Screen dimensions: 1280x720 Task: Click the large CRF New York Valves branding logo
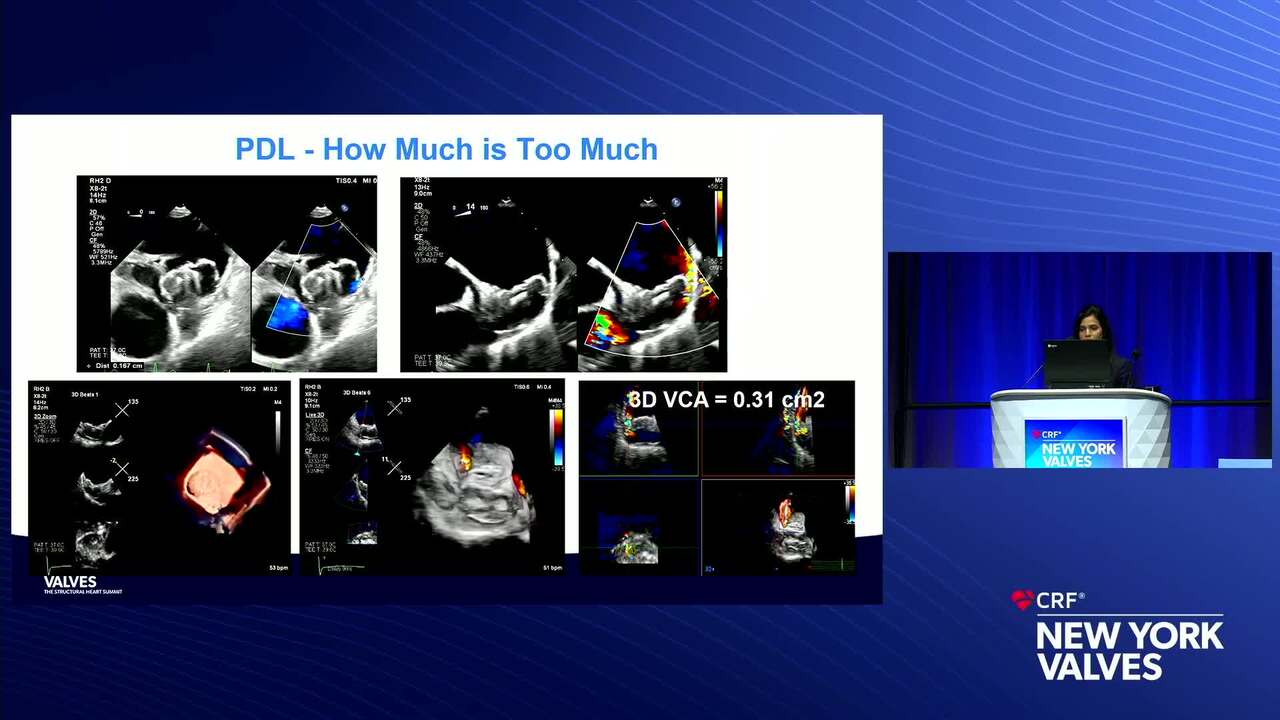click(x=1117, y=635)
